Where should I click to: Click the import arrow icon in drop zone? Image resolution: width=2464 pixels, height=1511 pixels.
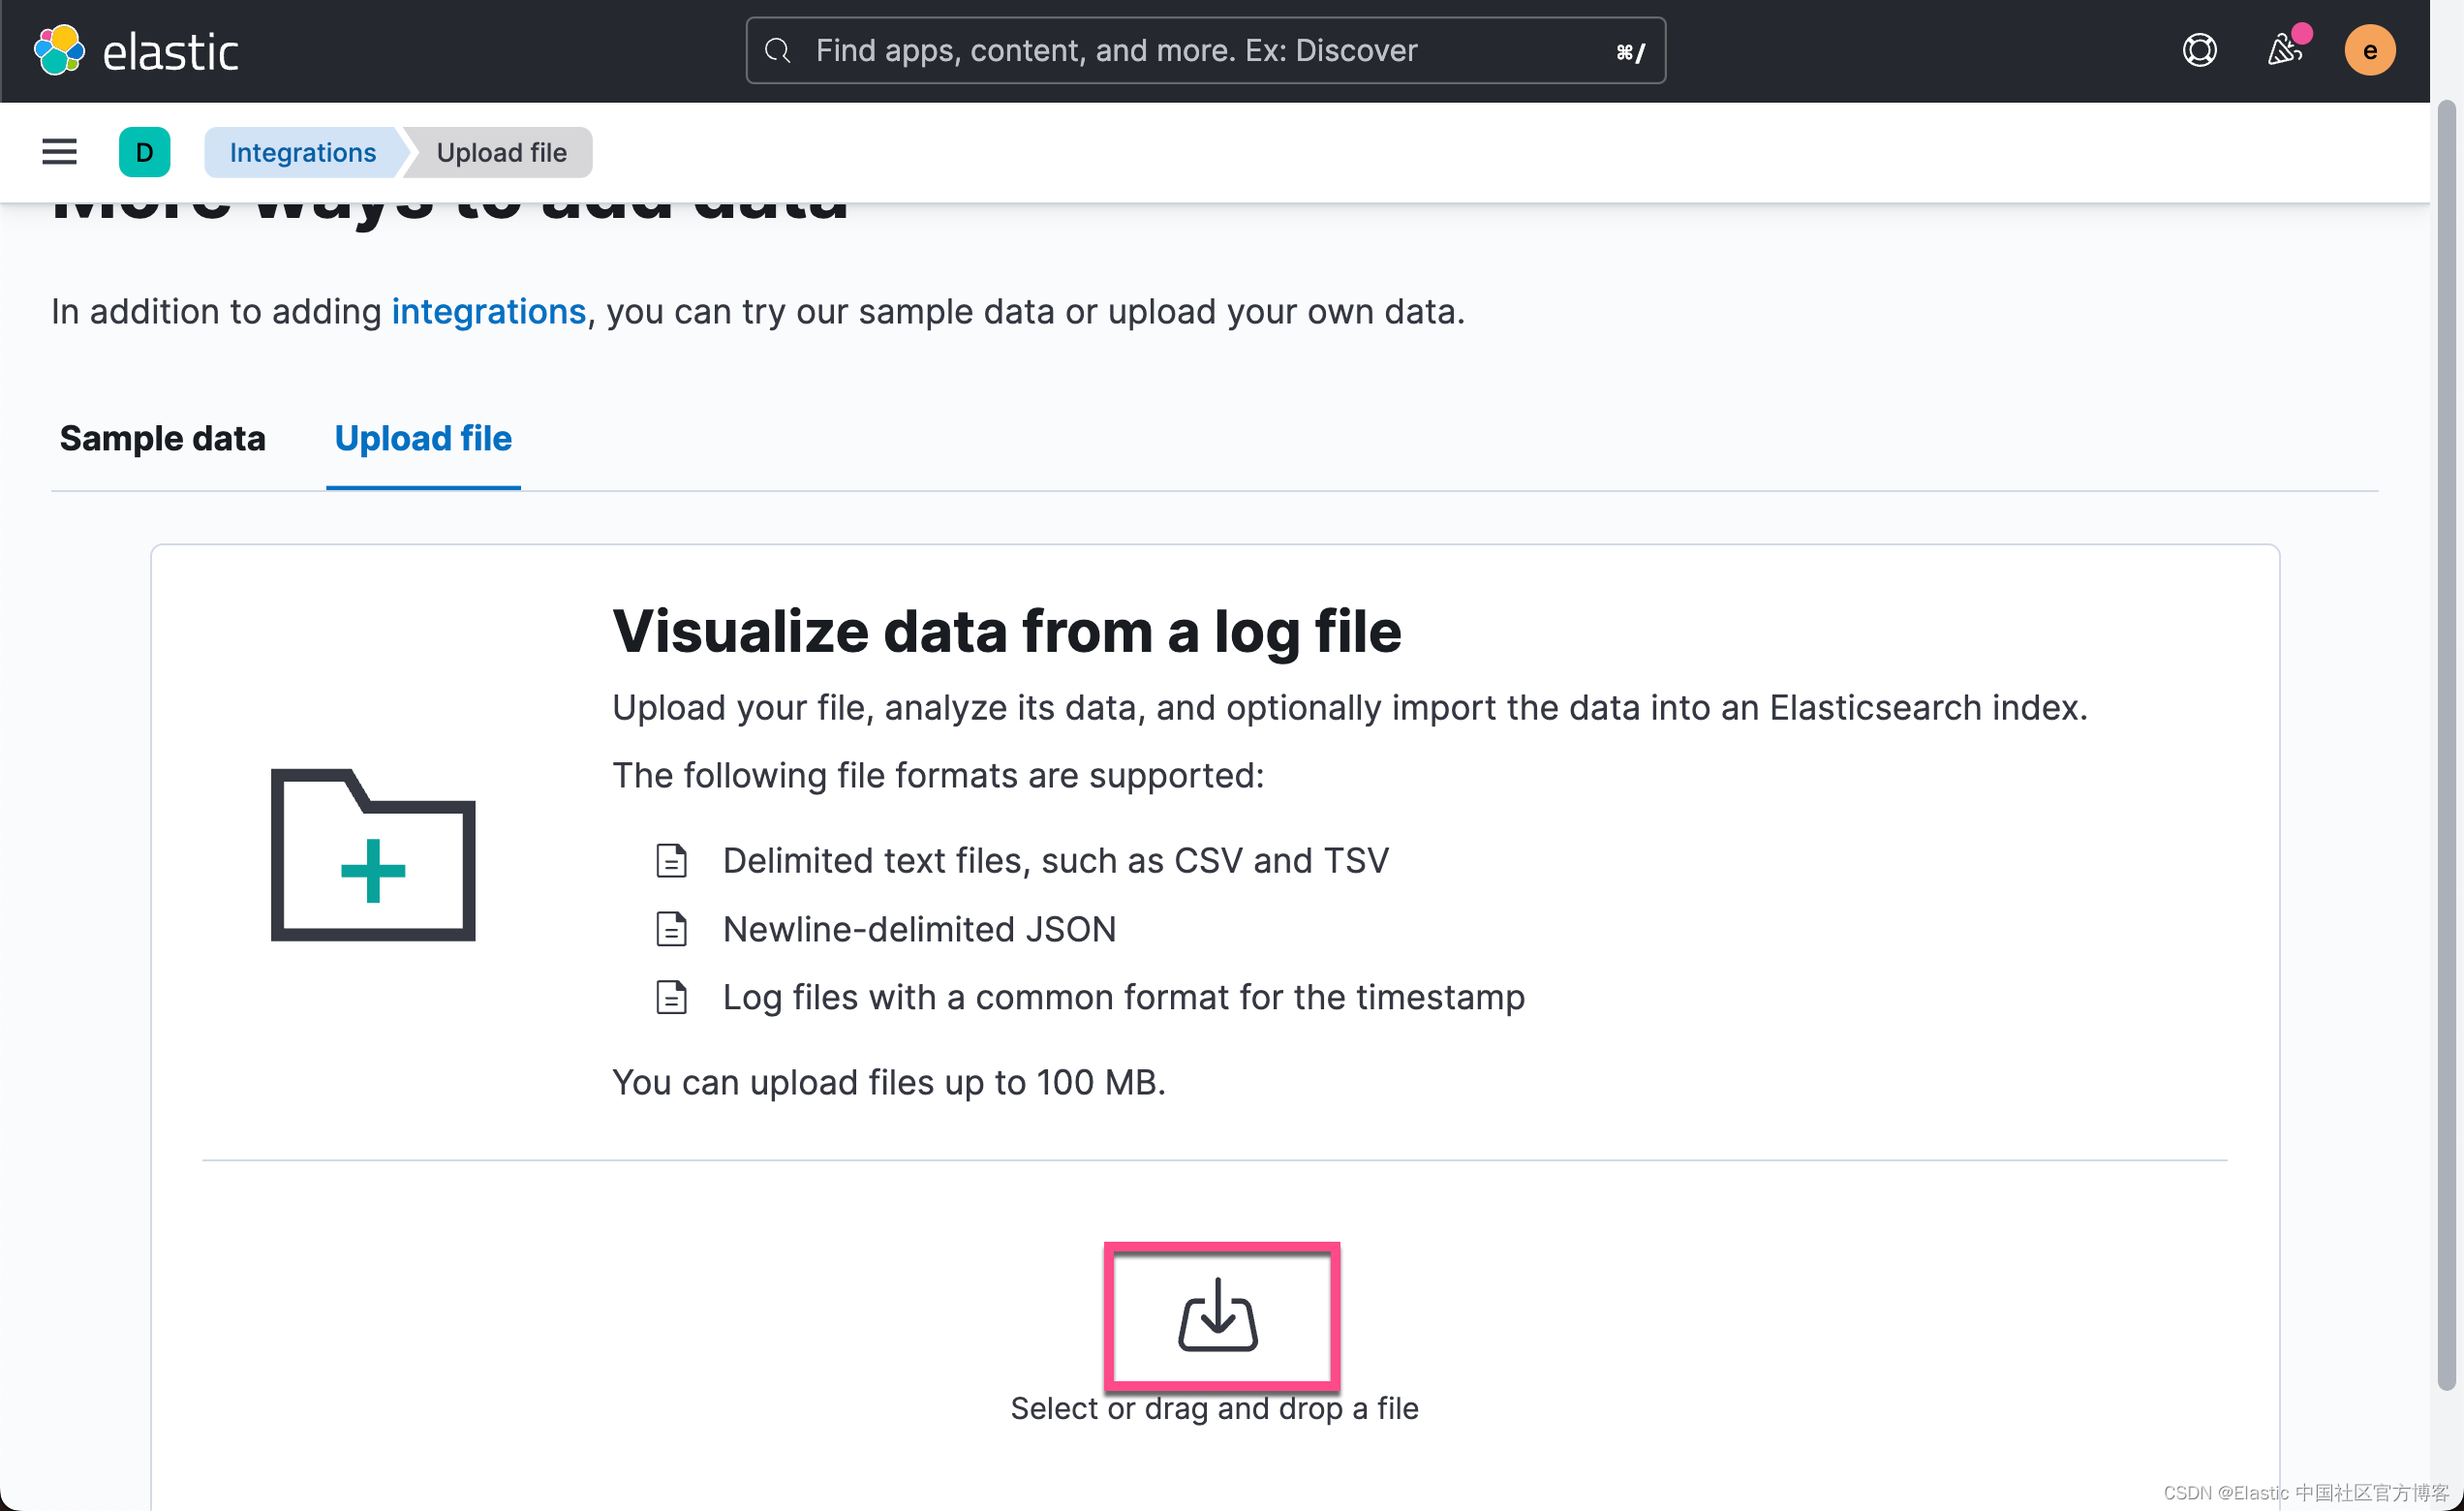(1220, 1315)
